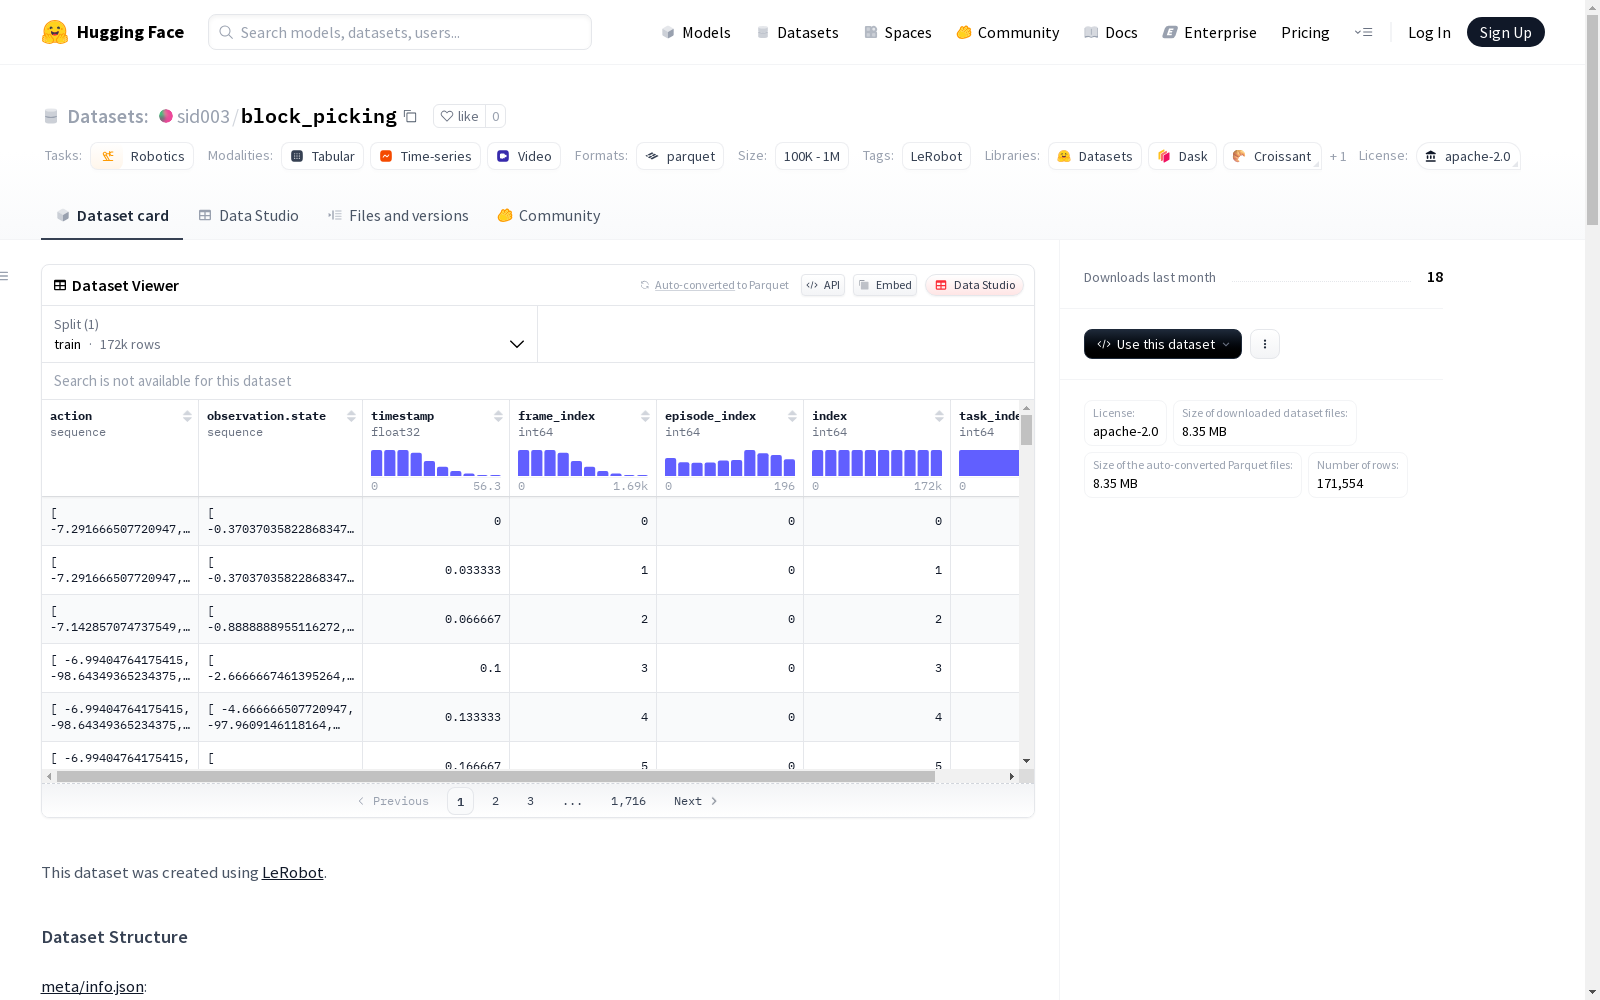Open the meta/info.json link
The height and width of the screenshot is (1000, 1600).
[x=92, y=986]
